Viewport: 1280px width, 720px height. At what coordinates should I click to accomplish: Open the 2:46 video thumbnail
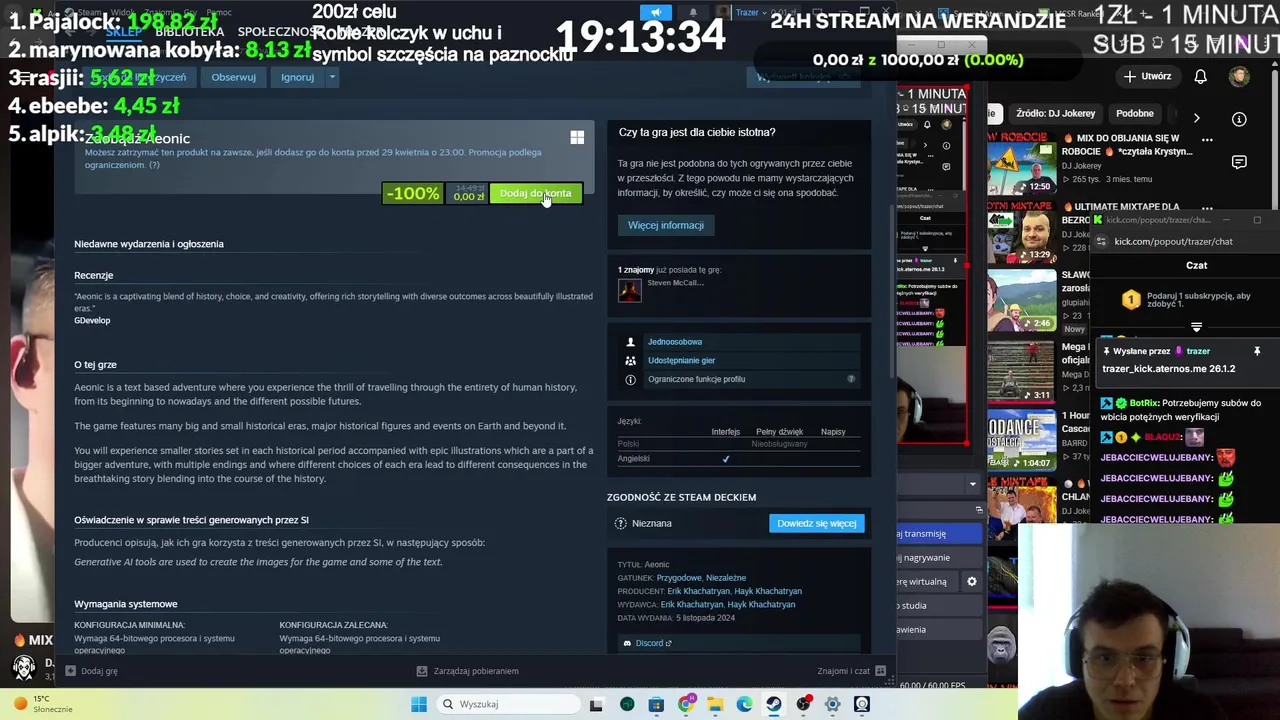[1021, 300]
